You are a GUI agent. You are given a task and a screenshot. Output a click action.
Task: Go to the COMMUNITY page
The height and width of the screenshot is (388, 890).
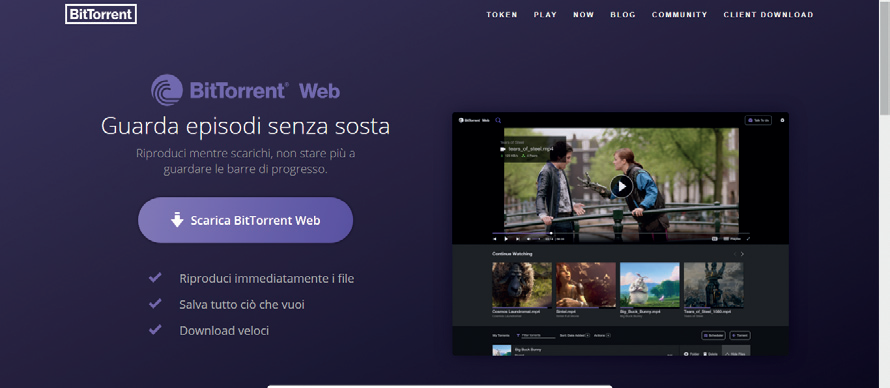[x=679, y=15]
